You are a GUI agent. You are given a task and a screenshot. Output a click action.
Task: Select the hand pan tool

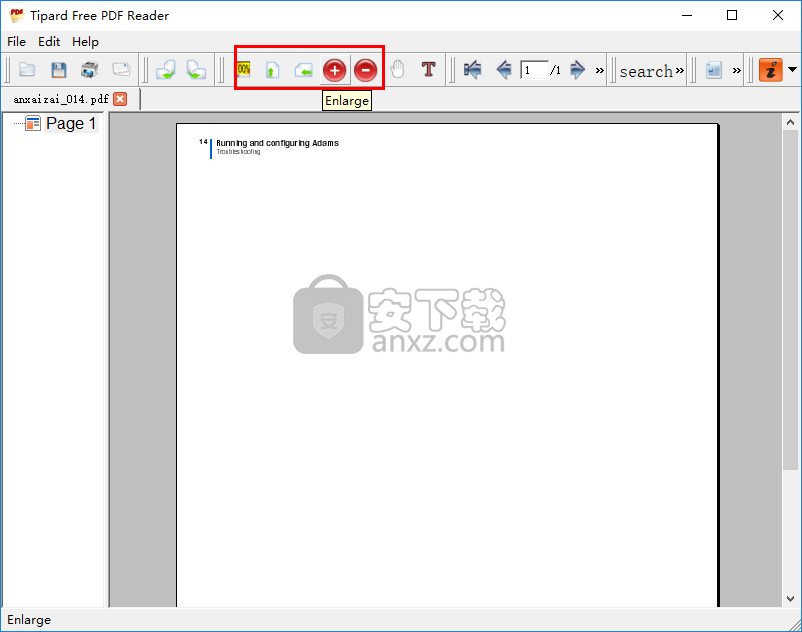coord(397,69)
